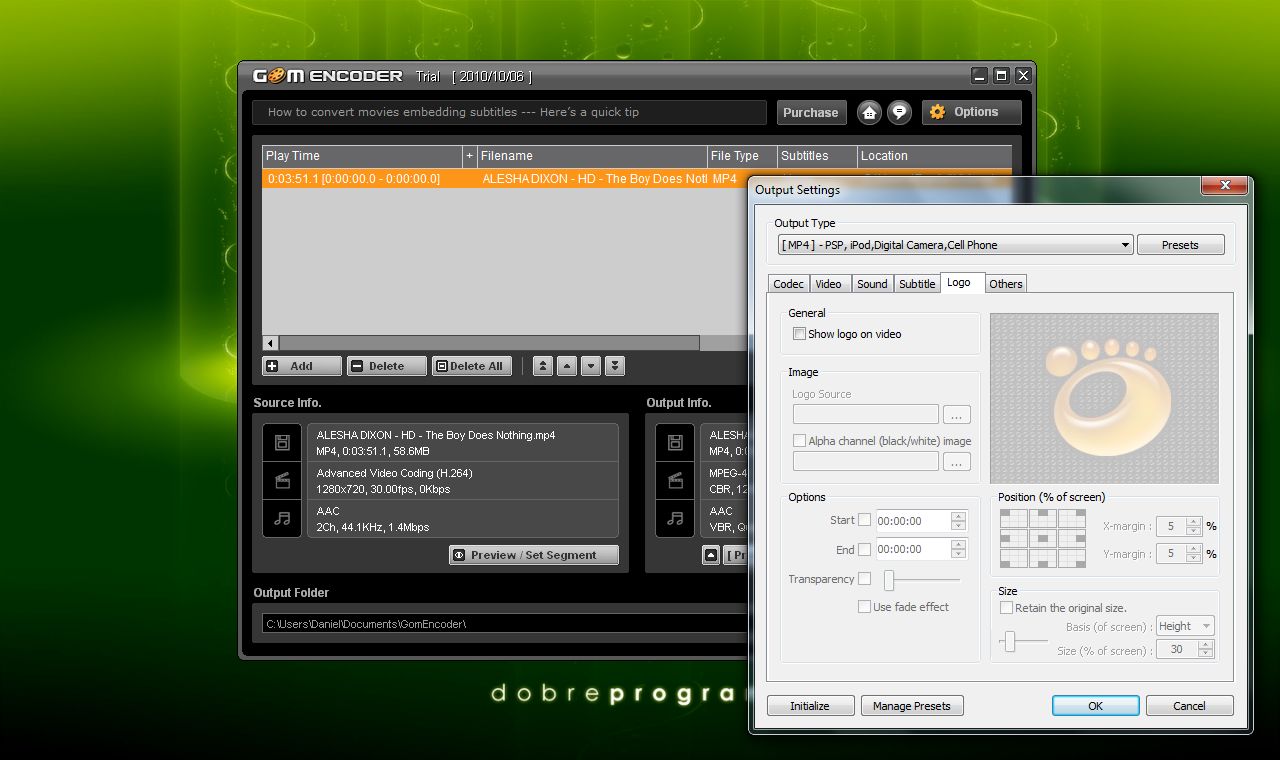
Task: Toggle Alpha channel (black/white) image checkbox
Action: coord(799,440)
